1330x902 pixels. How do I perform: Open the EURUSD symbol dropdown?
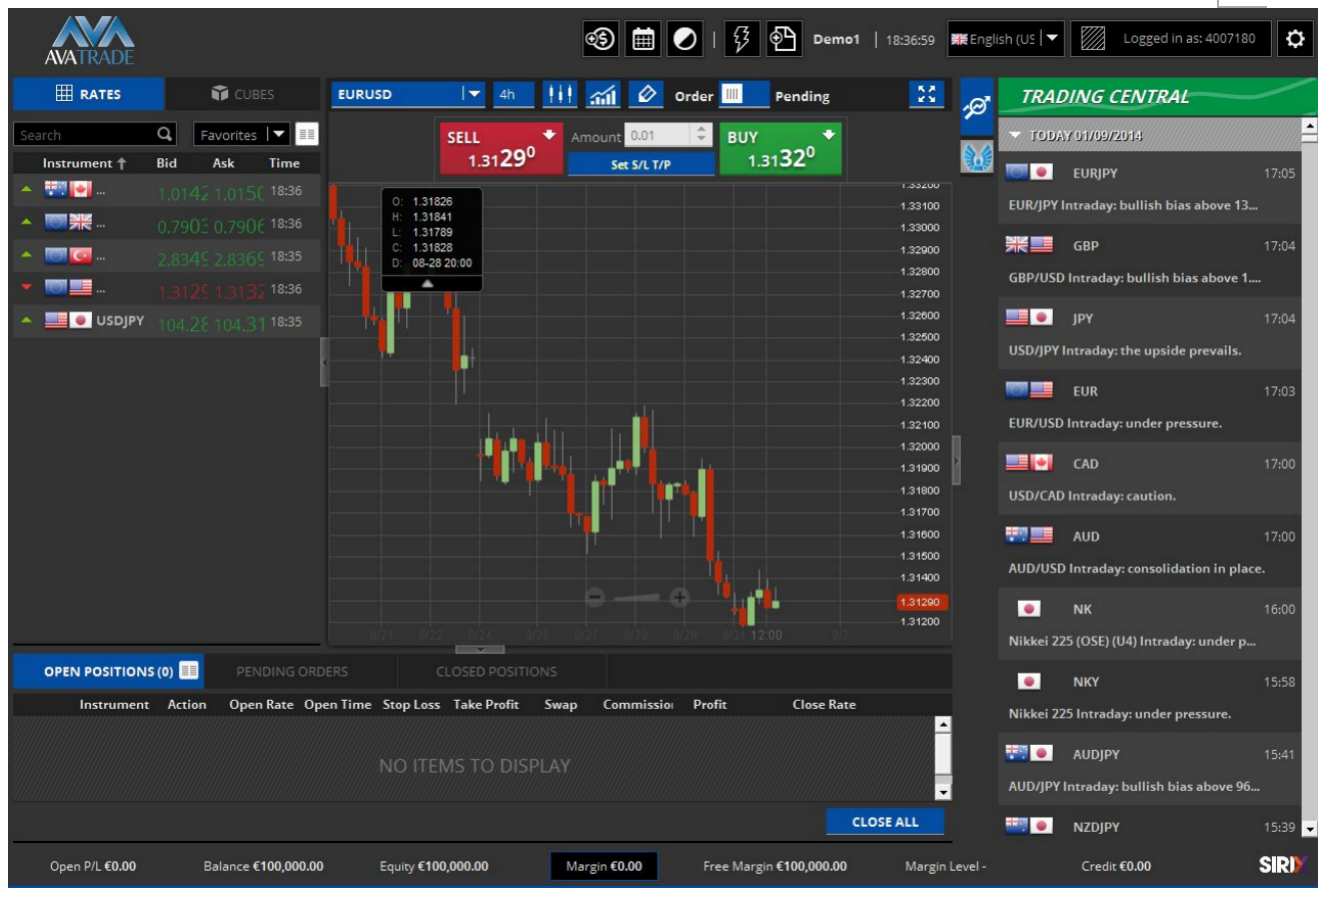click(x=473, y=95)
